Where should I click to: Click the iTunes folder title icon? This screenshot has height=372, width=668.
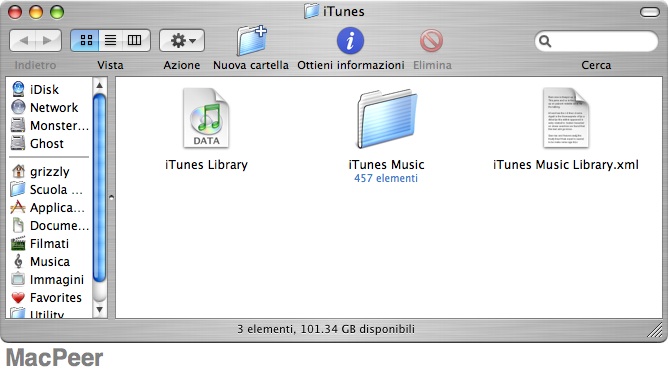pos(311,11)
